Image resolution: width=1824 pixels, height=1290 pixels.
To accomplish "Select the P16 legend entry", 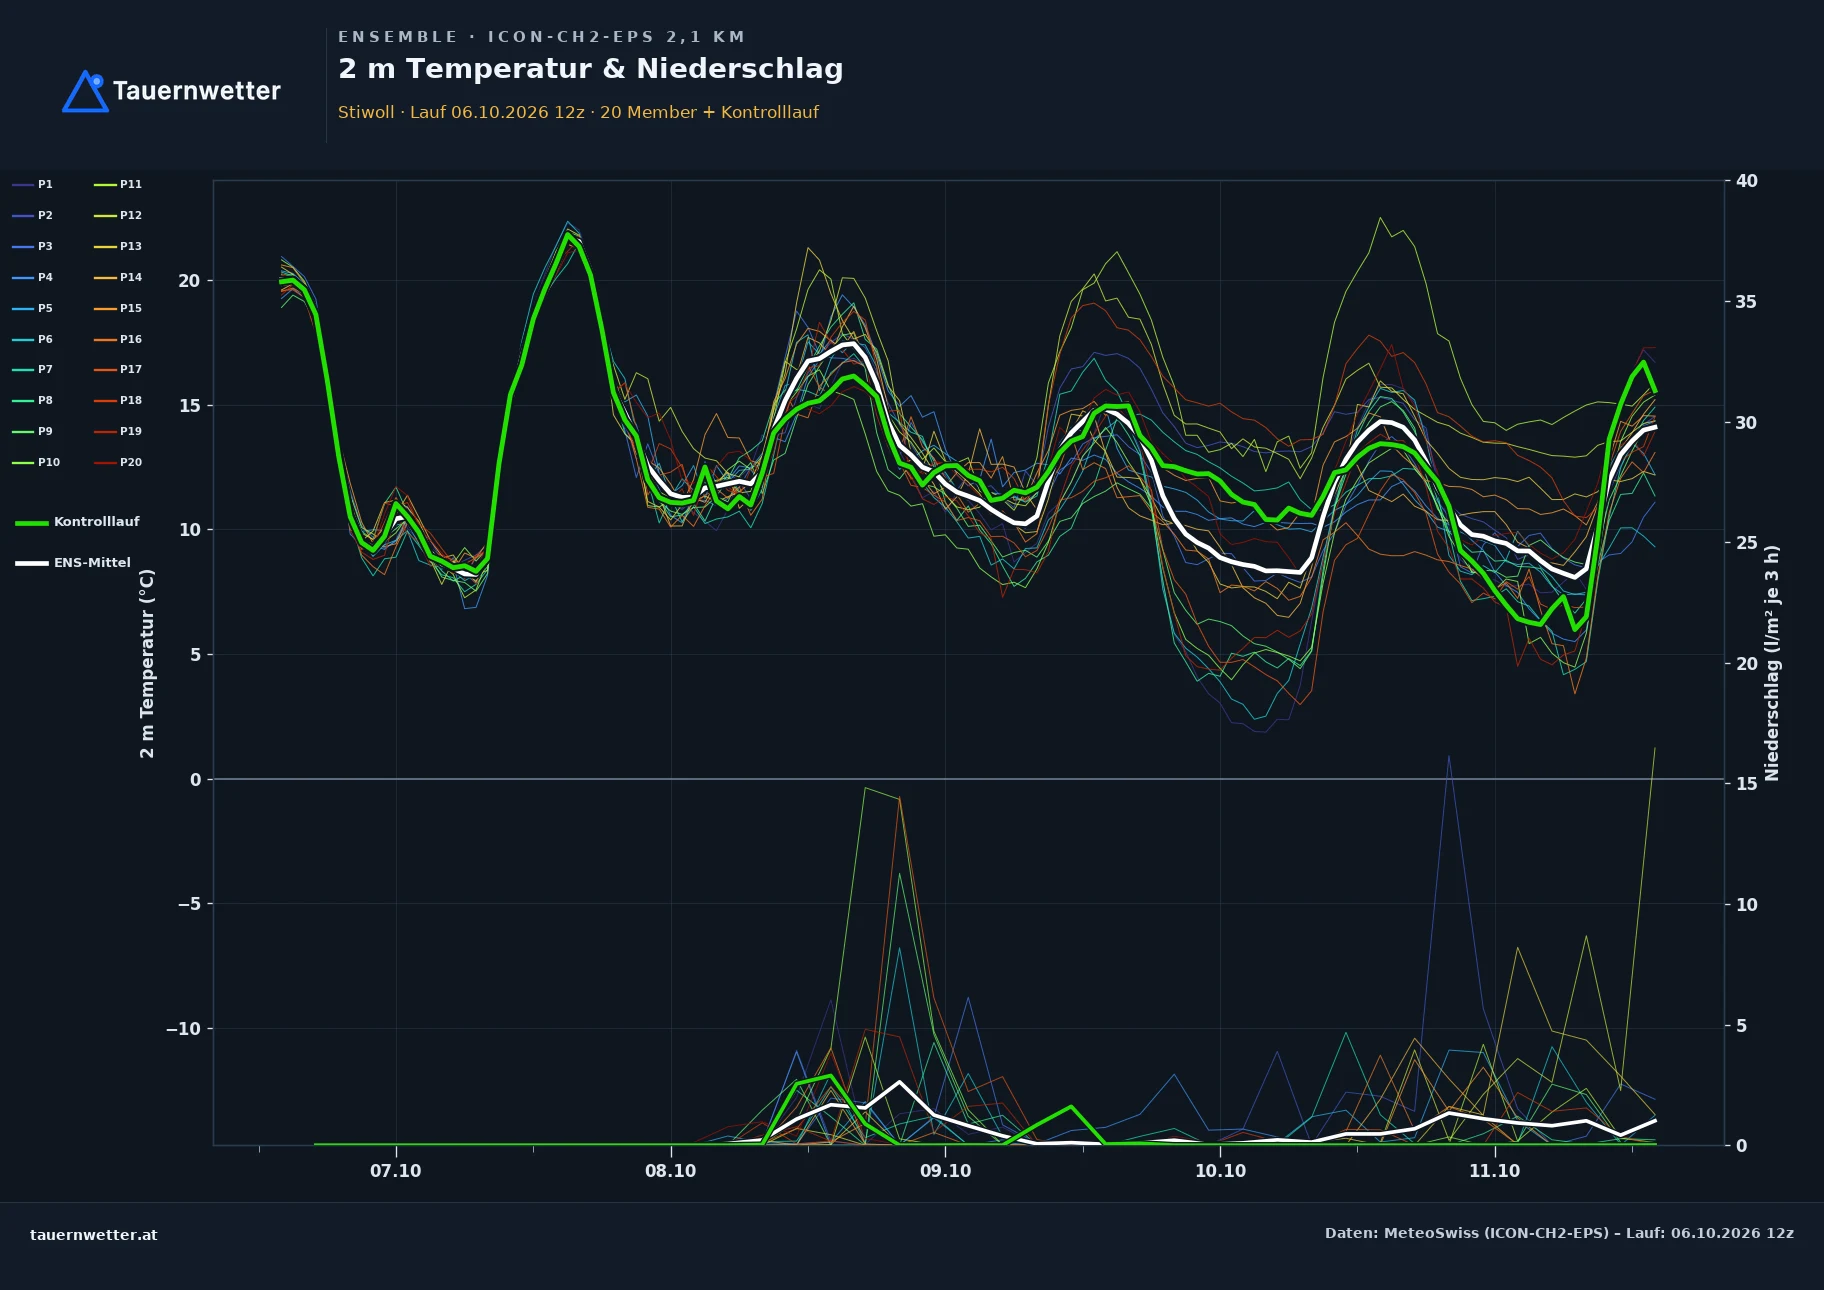I will (x=118, y=339).
